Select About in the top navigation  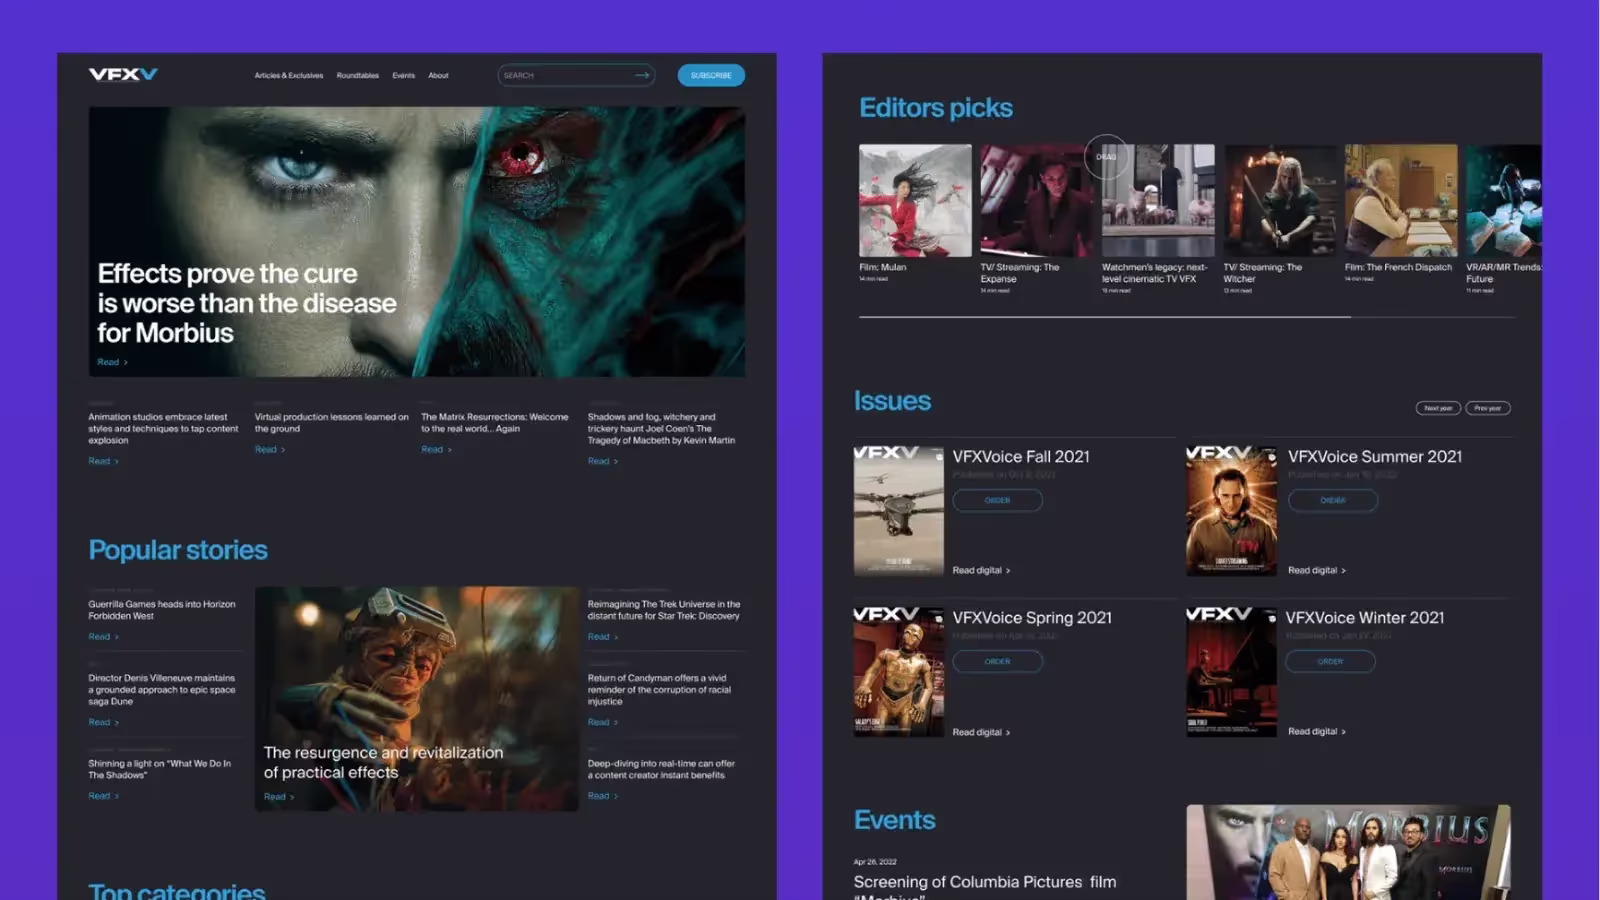click(x=438, y=76)
